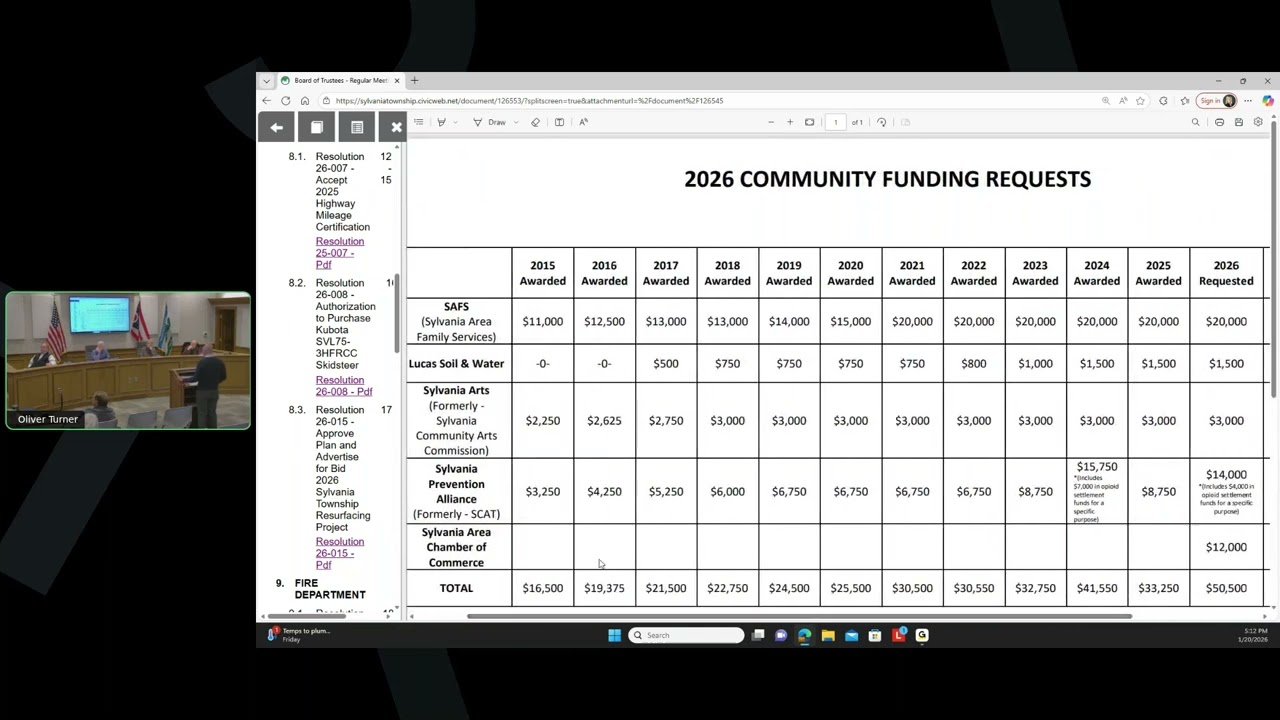Open the agenda list view icon
The height and width of the screenshot is (720, 1280).
pos(357,127)
